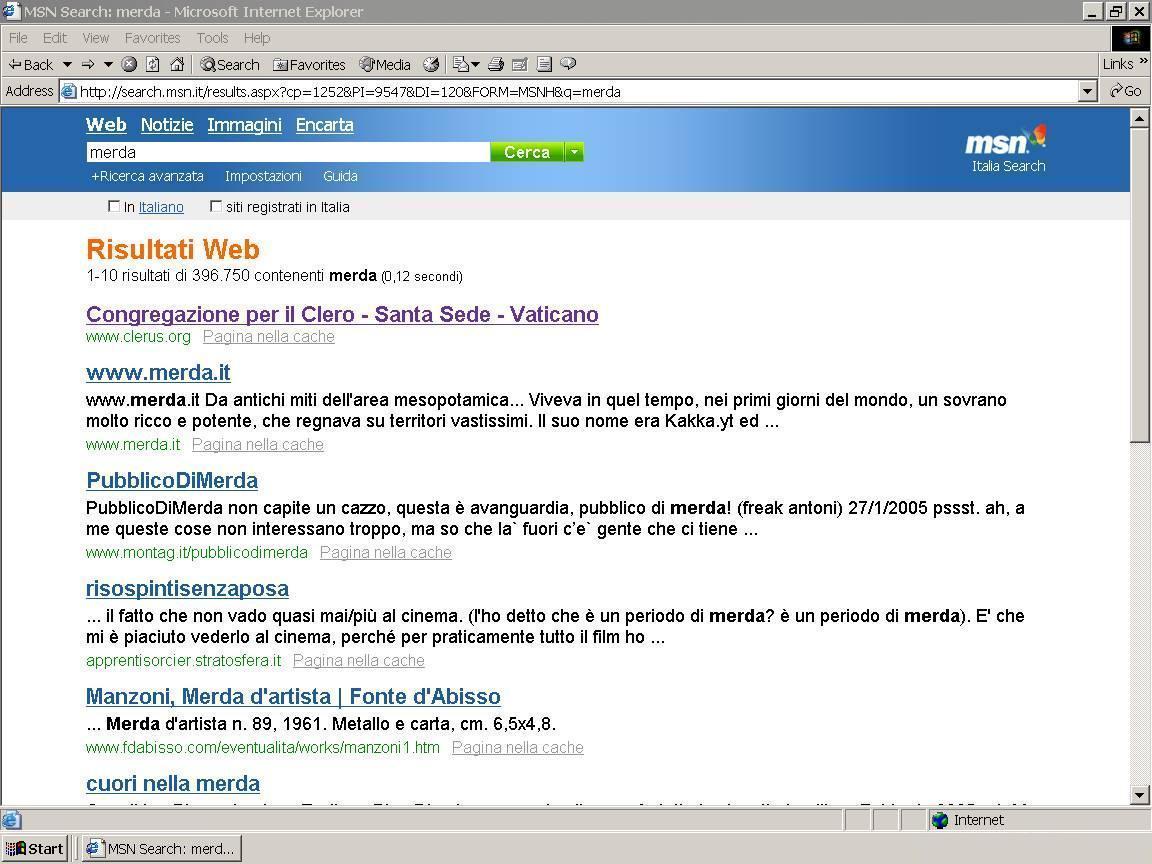Click the Discuss toolbar icon
Viewport: 1152px width, 864px height.
[x=544, y=65]
